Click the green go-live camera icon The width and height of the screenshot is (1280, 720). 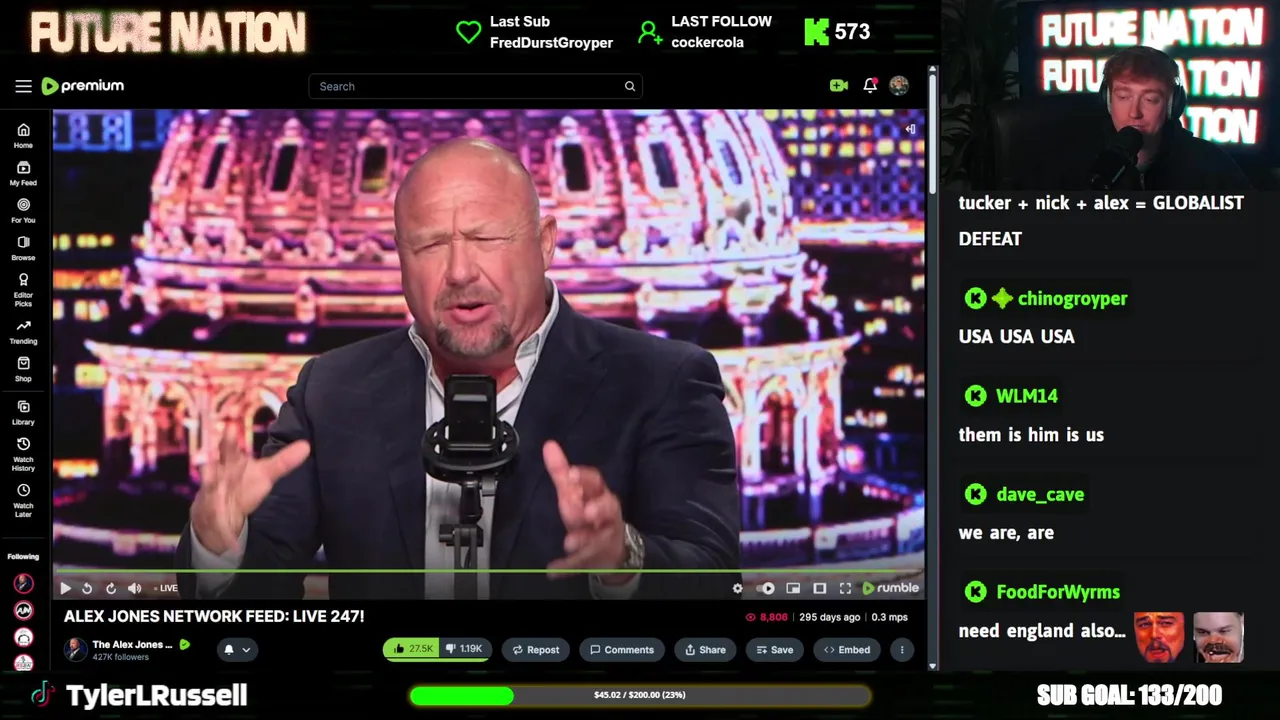[839, 86]
